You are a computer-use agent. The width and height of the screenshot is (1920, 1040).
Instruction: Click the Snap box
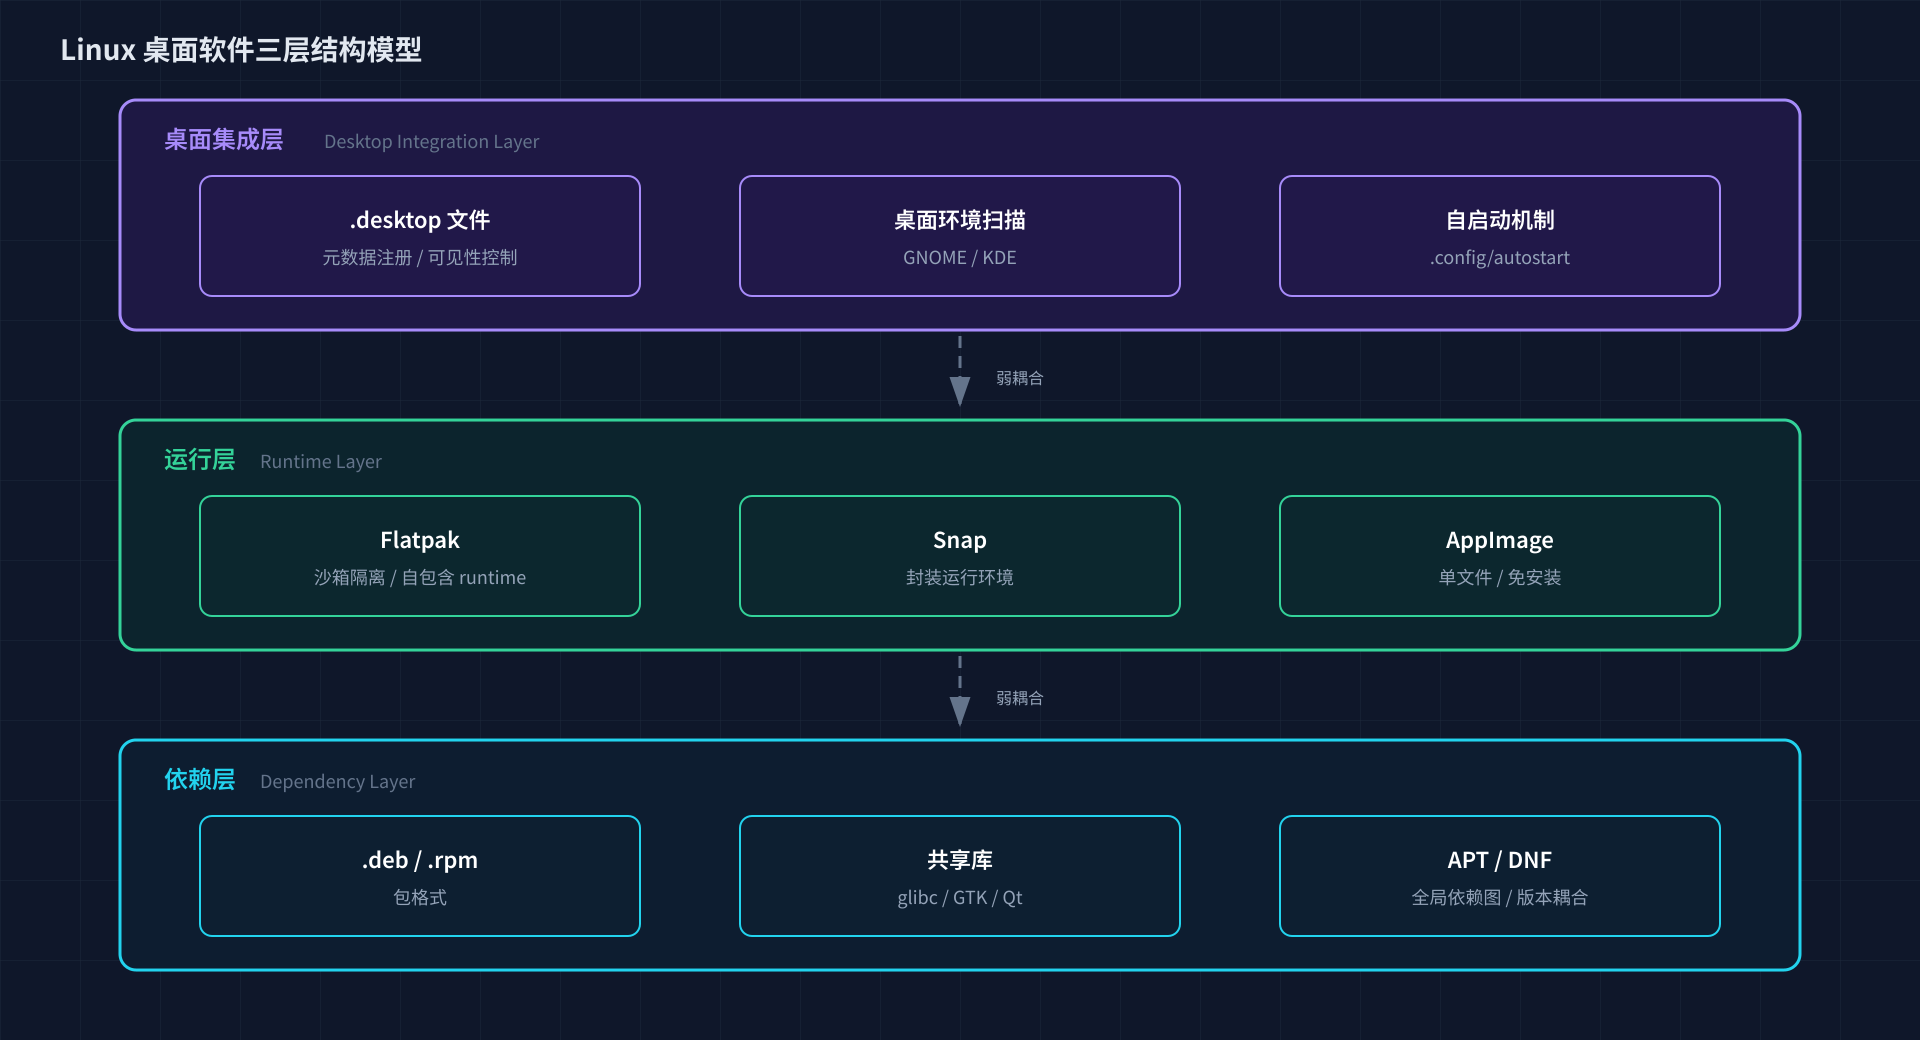960,556
